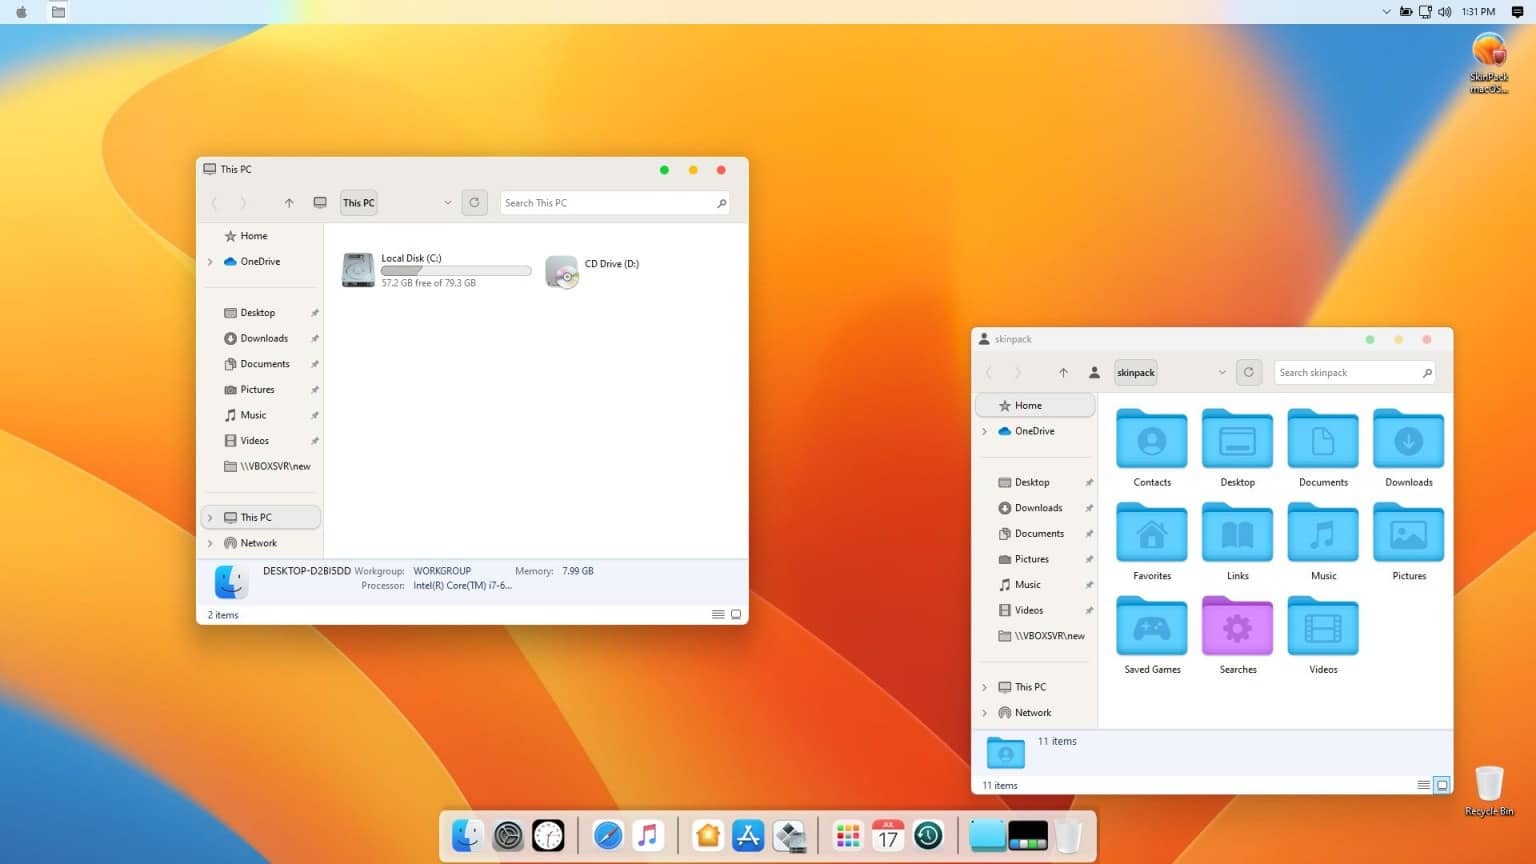Open the CD Drive (D:)
This screenshot has height=864, width=1536.
click(563, 271)
